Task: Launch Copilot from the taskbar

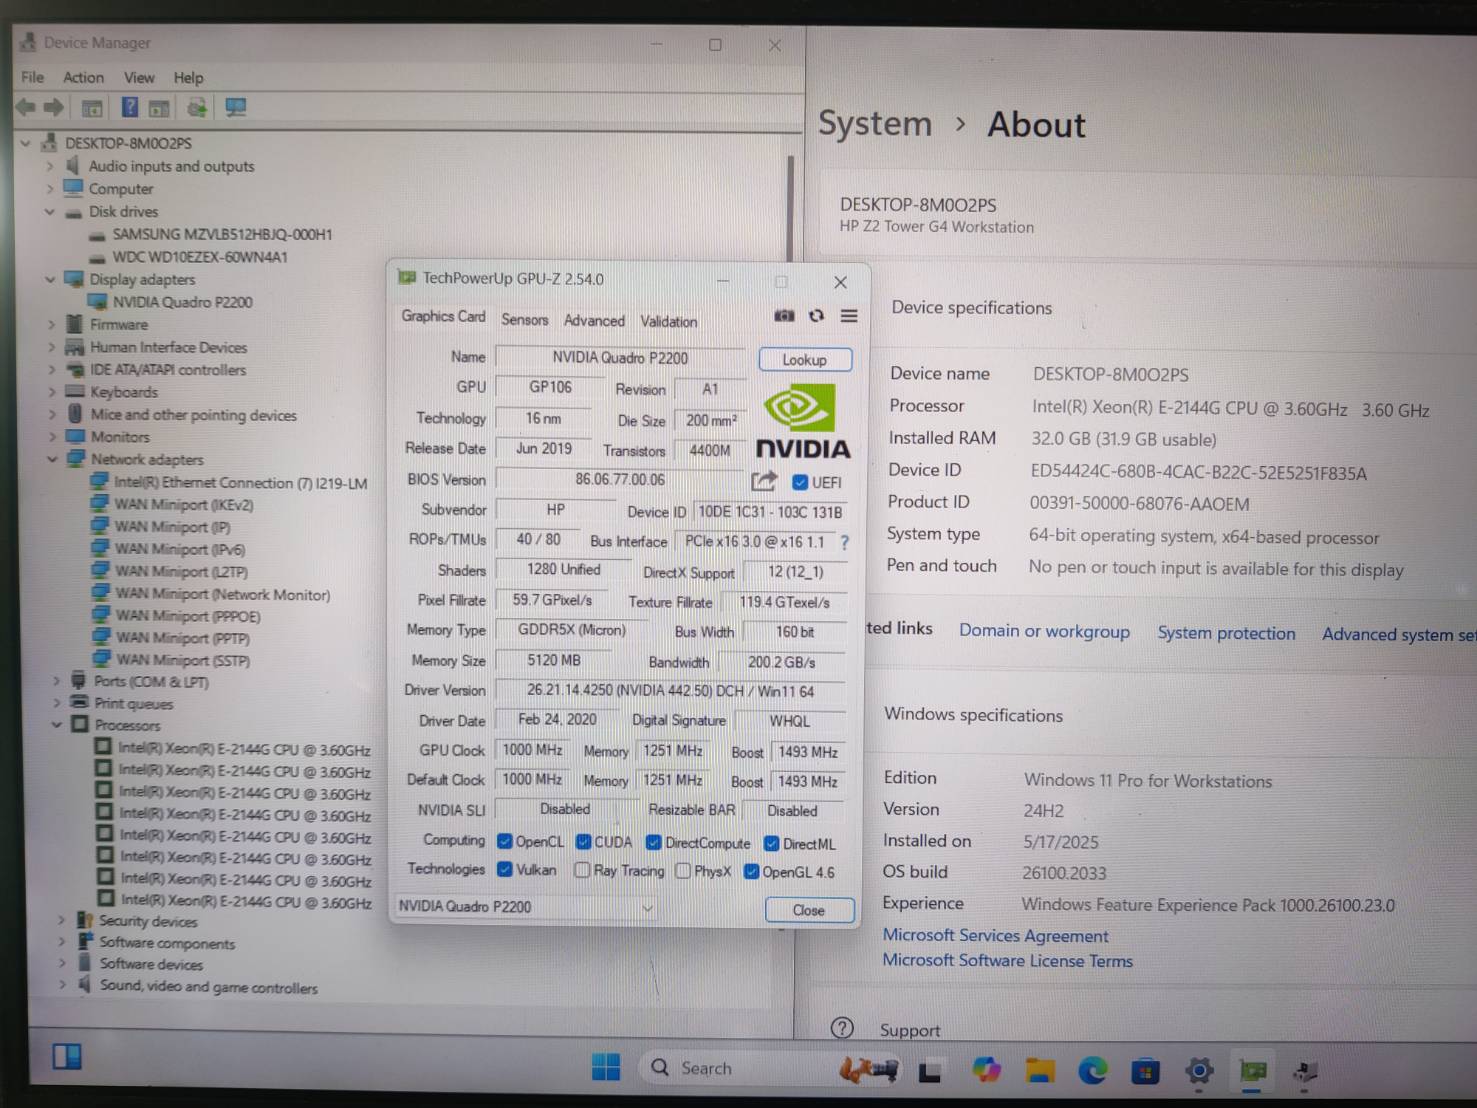Action: (986, 1070)
